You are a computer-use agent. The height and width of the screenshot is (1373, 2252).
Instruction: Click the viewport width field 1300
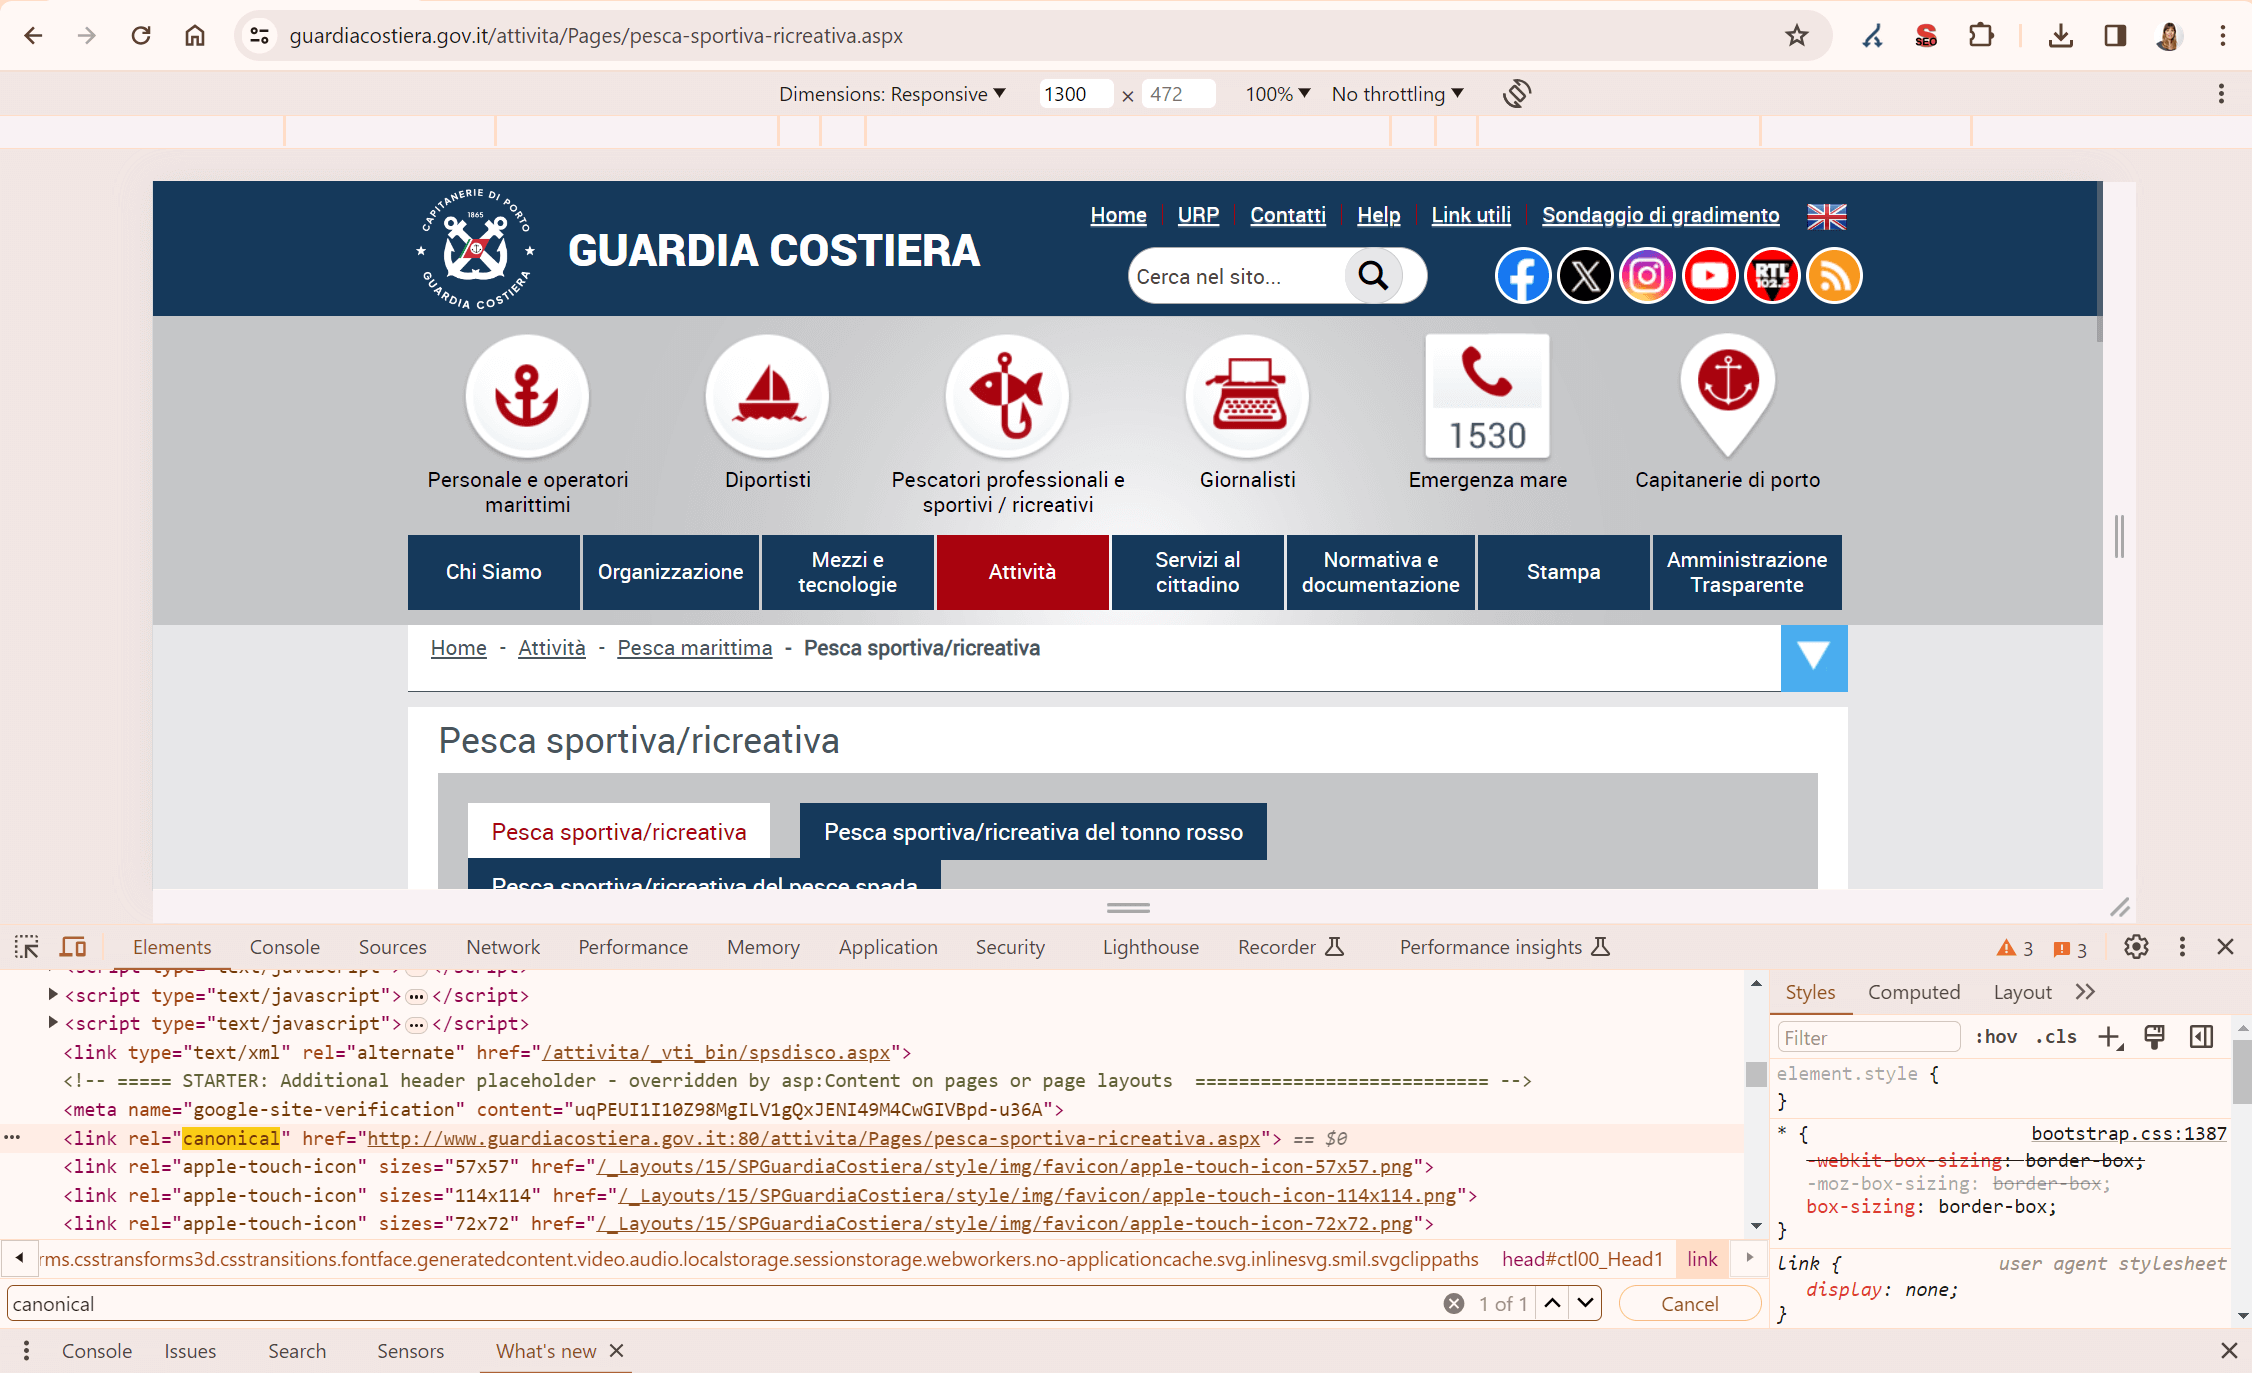coord(1075,94)
